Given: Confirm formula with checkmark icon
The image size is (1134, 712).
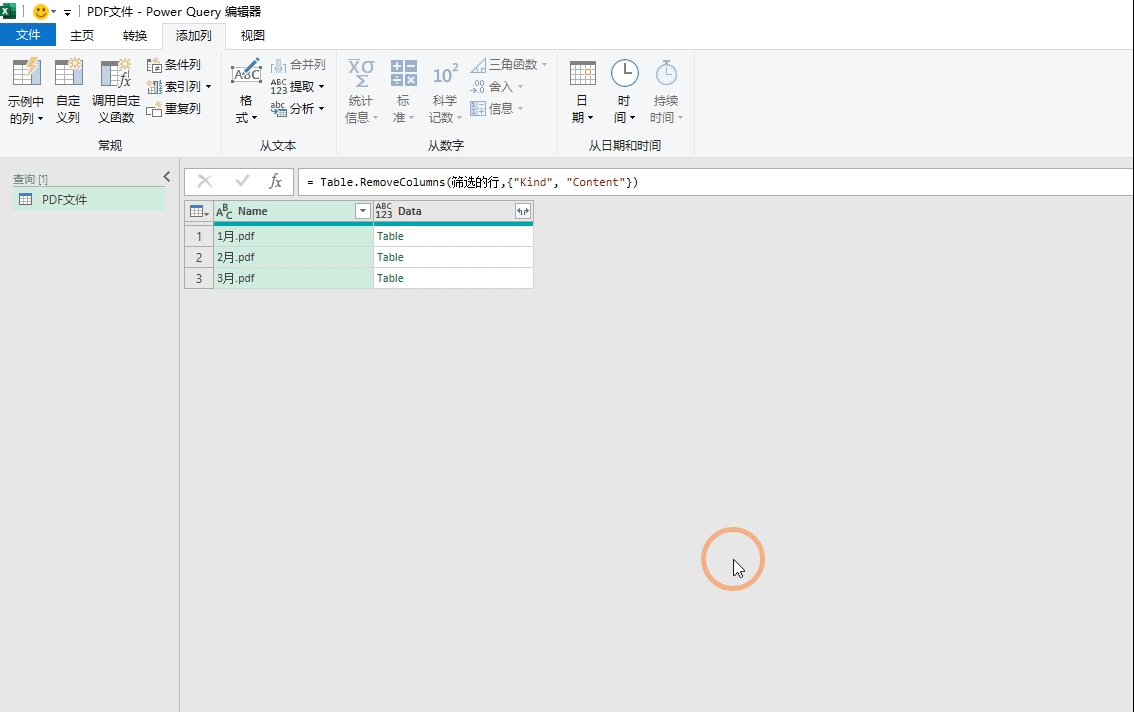Looking at the screenshot, I should pyautogui.click(x=242, y=182).
